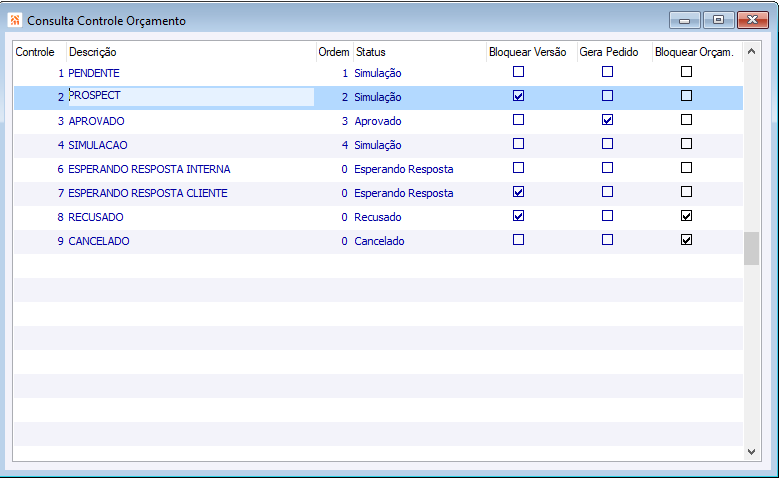779x480 pixels.
Task: Uncheck Gera Pedido for APROVADO row
Action: click(607, 120)
